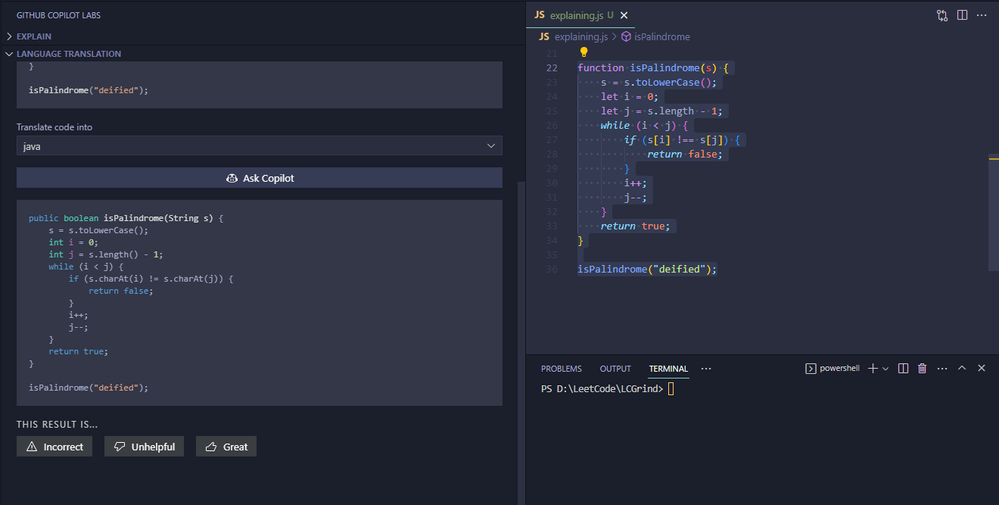Open terminal panel More Actions ellipsis
999x505 pixels.
pyautogui.click(x=942, y=368)
